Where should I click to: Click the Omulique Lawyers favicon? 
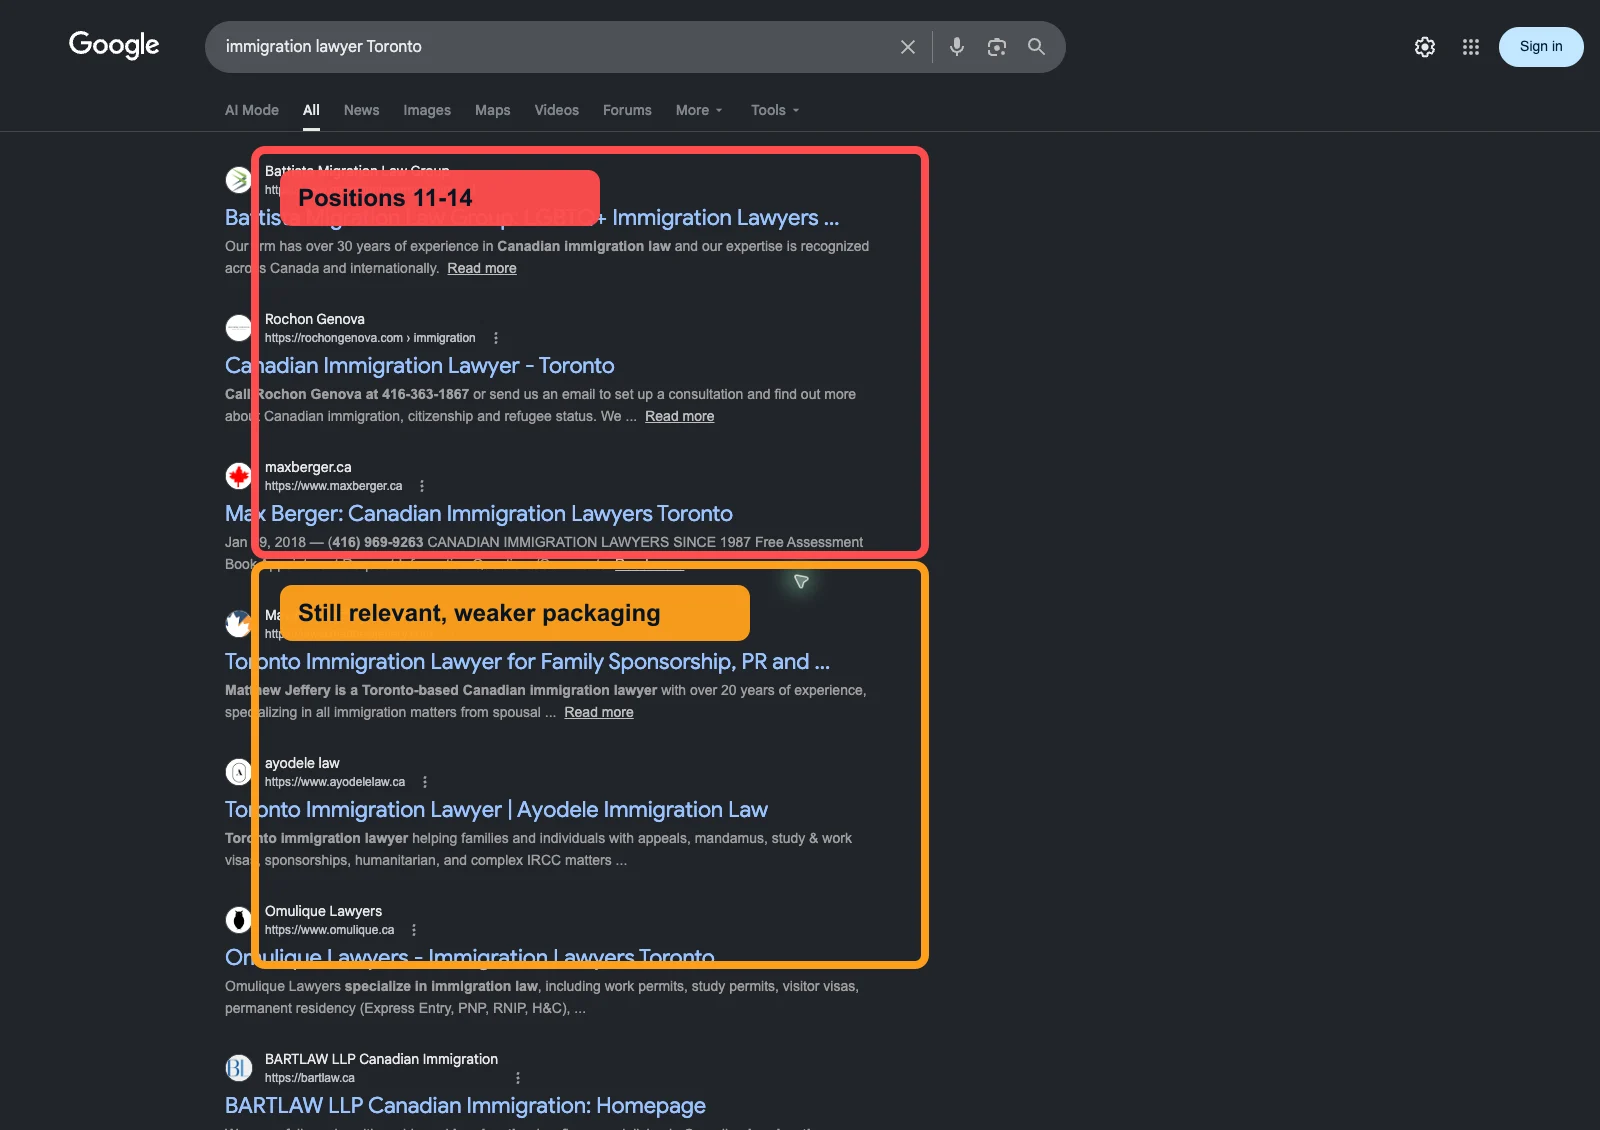(238, 920)
